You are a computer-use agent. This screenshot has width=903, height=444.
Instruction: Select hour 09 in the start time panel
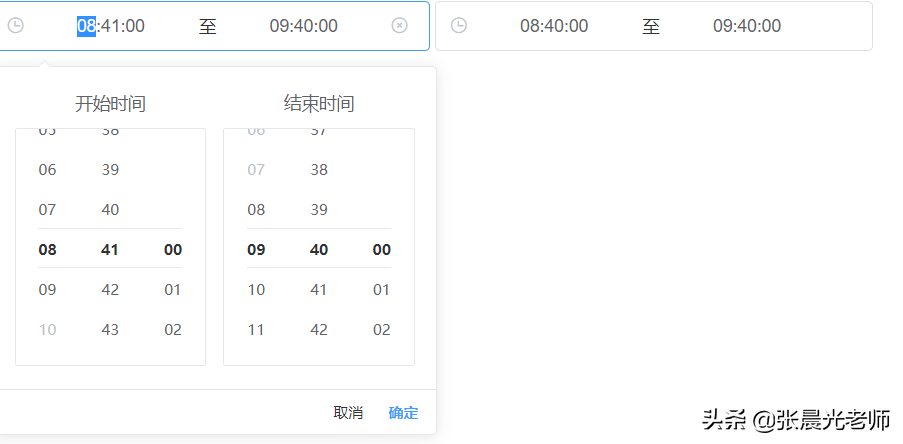click(x=48, y=290)
